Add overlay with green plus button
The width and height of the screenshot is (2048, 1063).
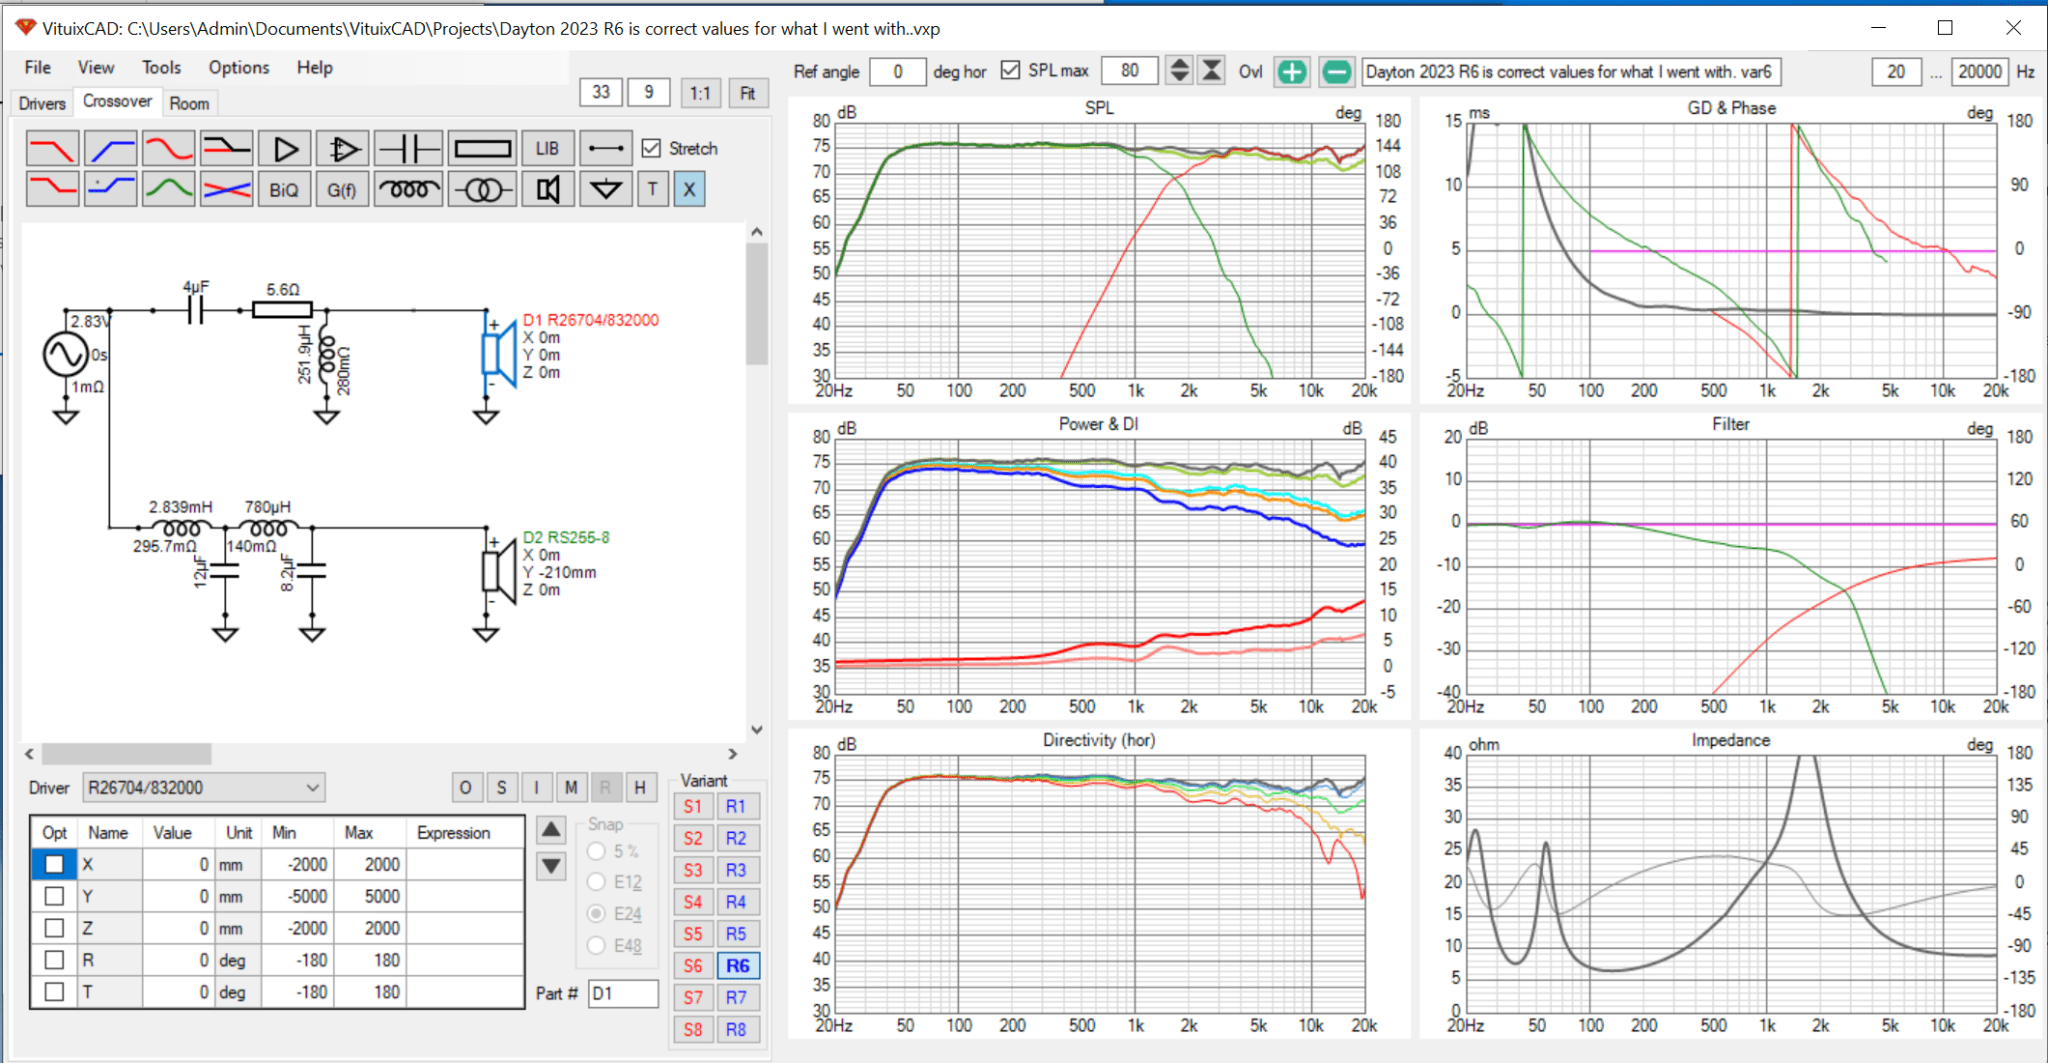(1292, 72)
